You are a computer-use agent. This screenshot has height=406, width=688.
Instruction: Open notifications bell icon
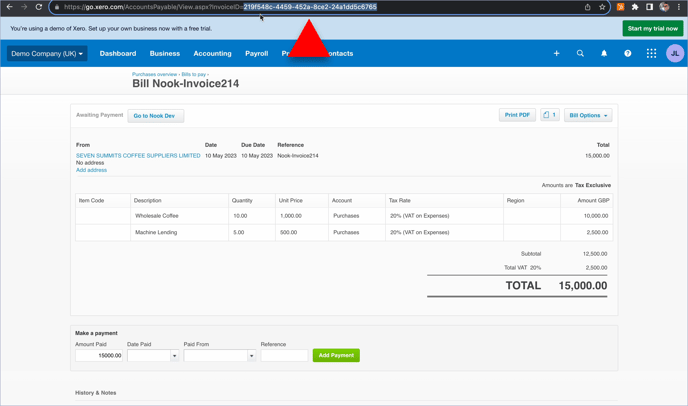(604, 54)
